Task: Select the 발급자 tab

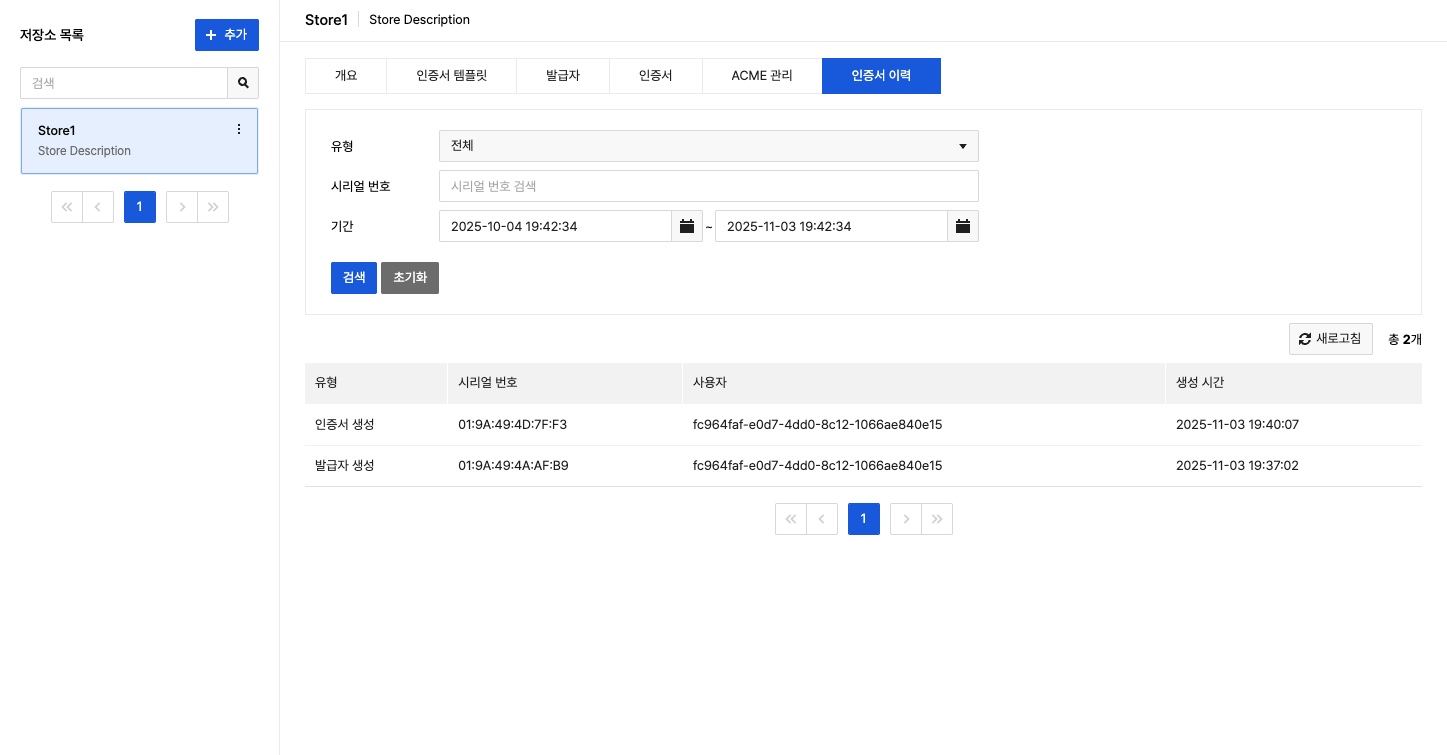Action: tap(563, 75)
